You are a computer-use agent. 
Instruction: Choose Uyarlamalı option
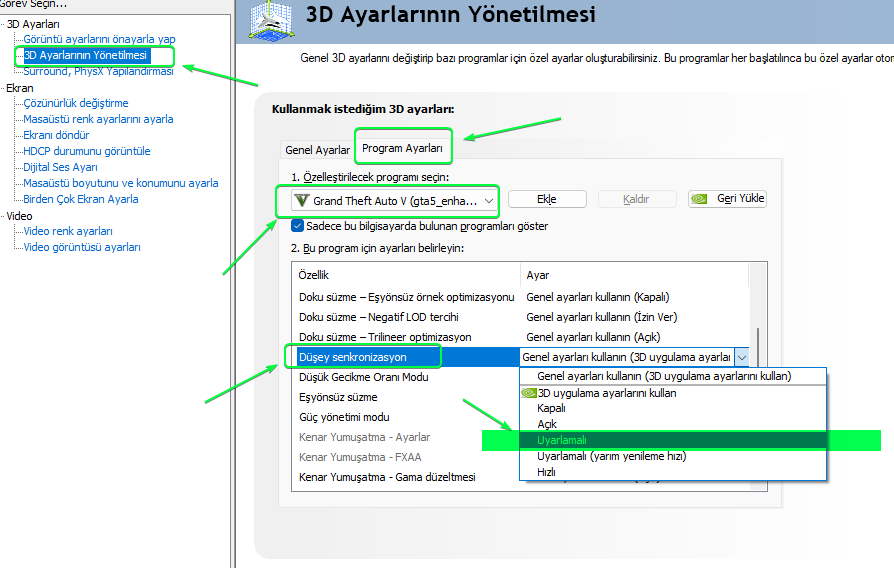(673, 440)
